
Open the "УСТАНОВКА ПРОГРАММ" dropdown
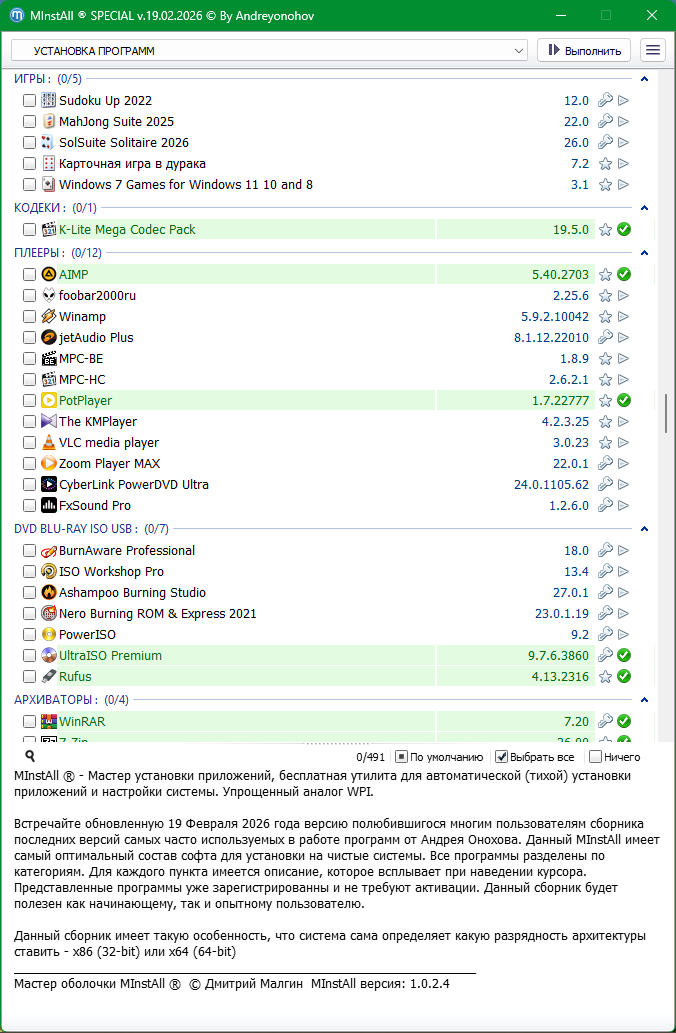269,50
